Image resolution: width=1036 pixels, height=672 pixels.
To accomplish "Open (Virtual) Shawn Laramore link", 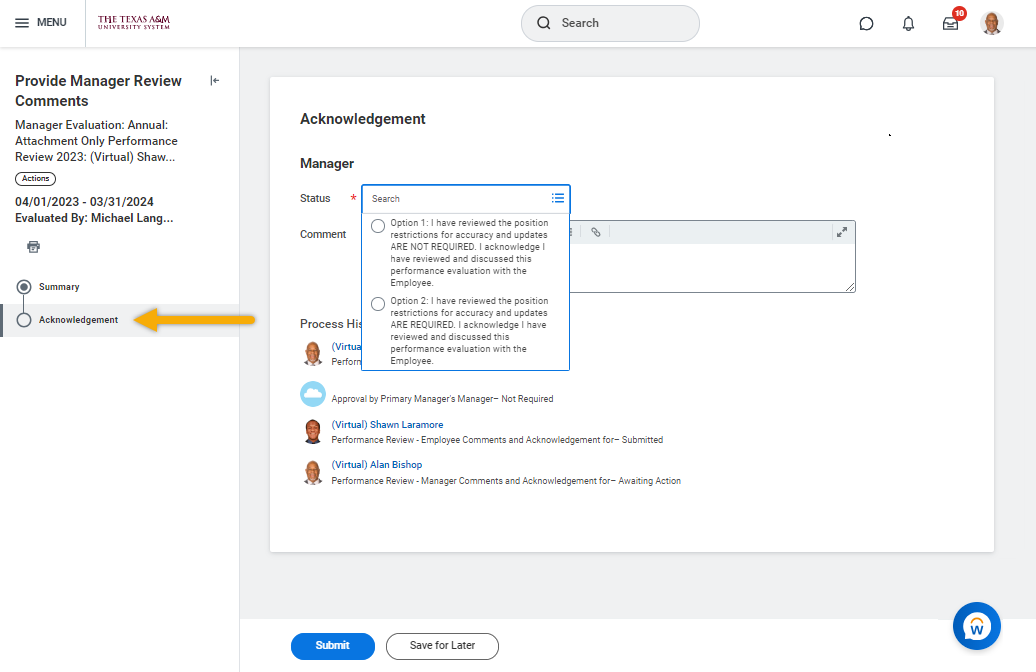I will click(387, 425).
